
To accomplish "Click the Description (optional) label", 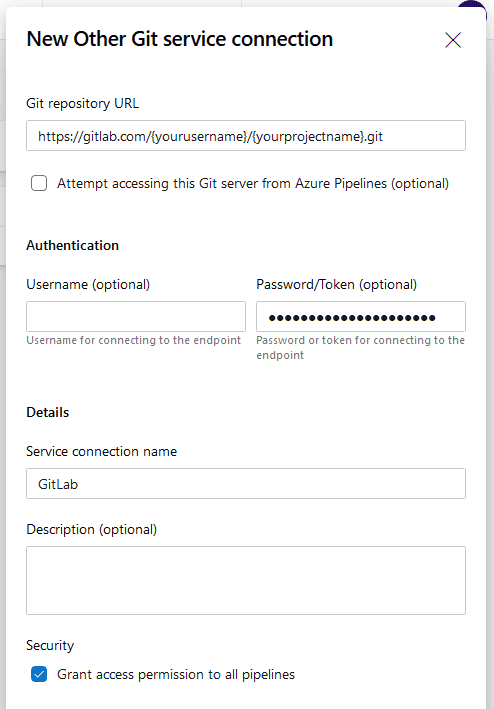I will 92,529.
